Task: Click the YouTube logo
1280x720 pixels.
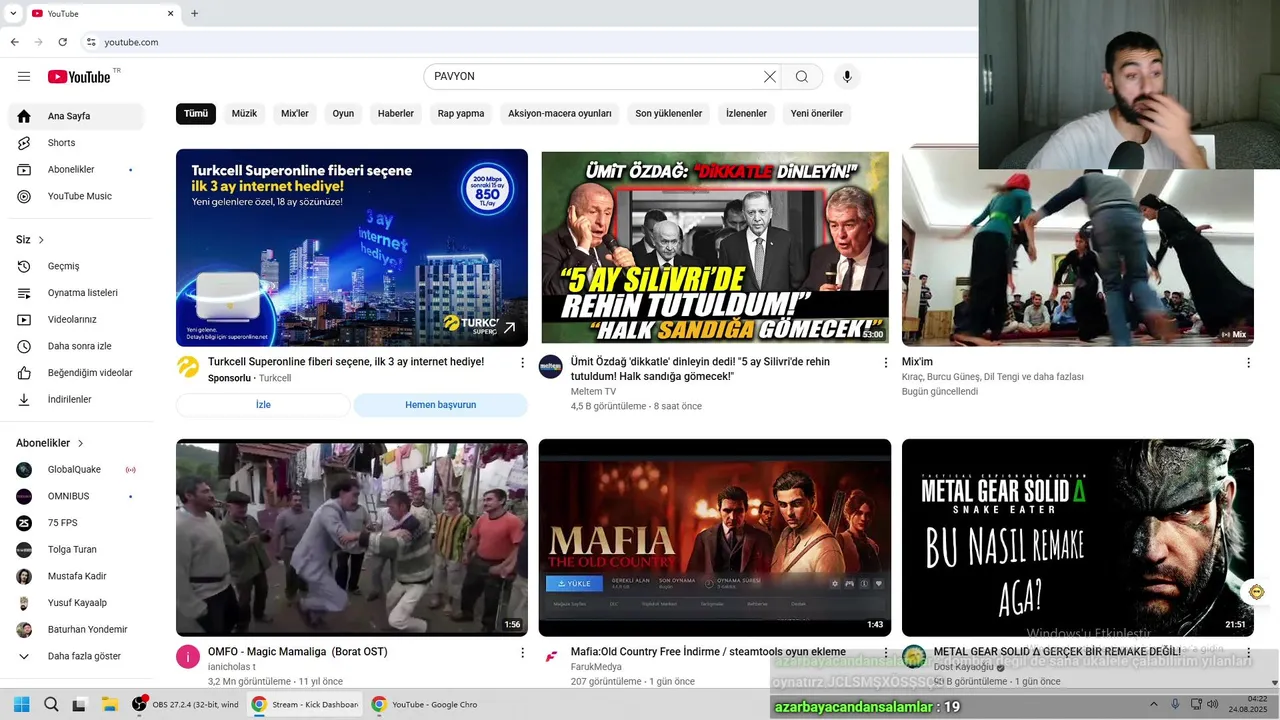Action: (79, 77)
